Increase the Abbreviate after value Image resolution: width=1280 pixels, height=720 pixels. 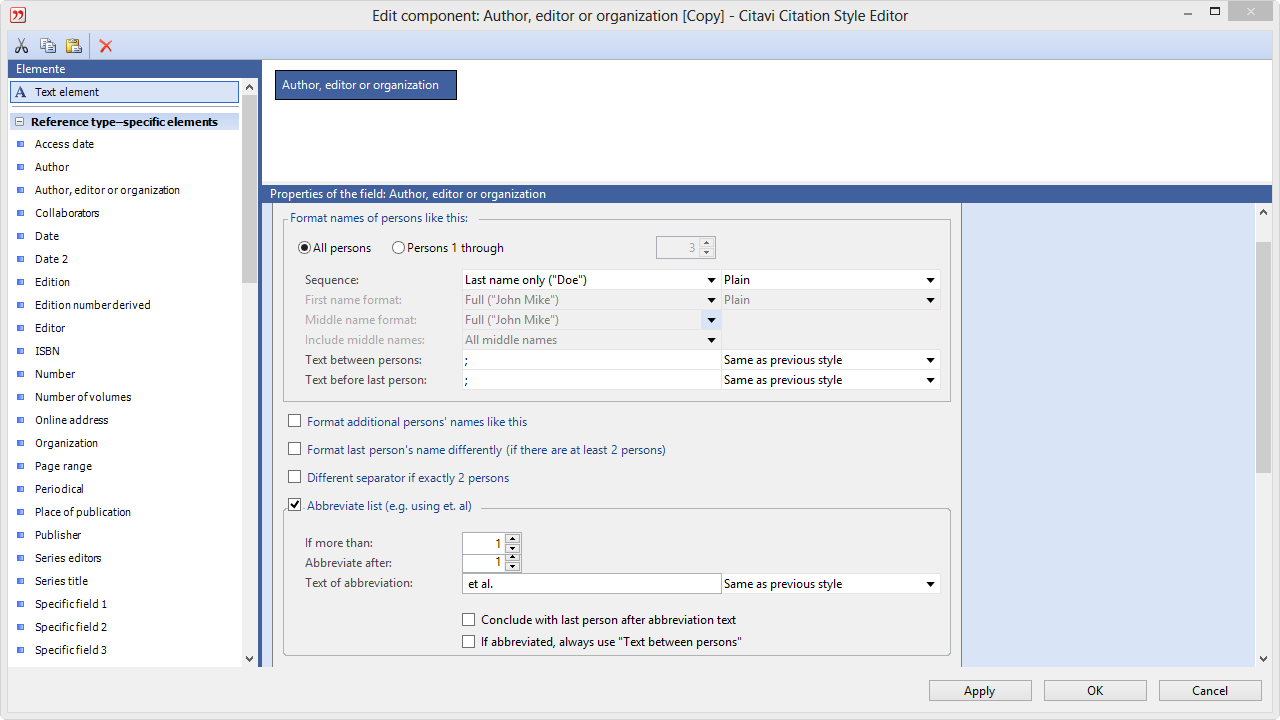tap(513, 558)
